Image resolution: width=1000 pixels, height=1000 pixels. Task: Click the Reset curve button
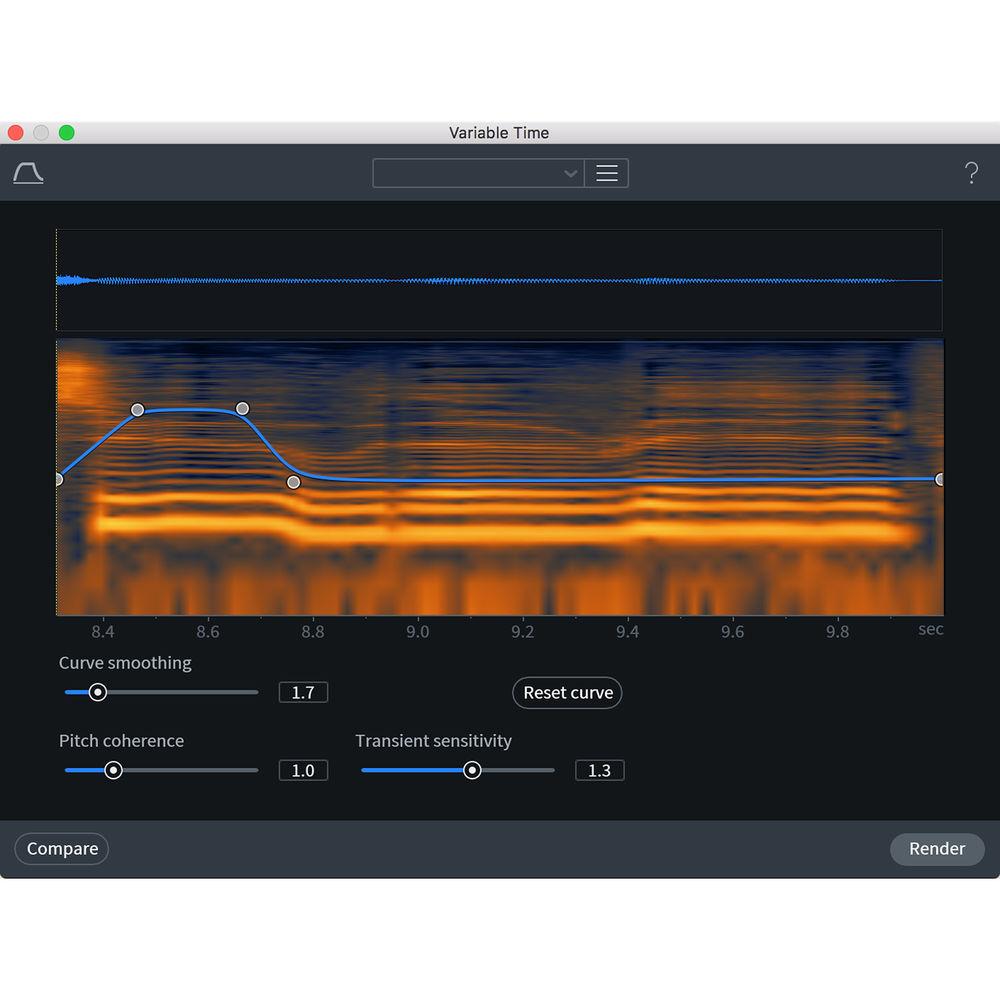[567, 692]
